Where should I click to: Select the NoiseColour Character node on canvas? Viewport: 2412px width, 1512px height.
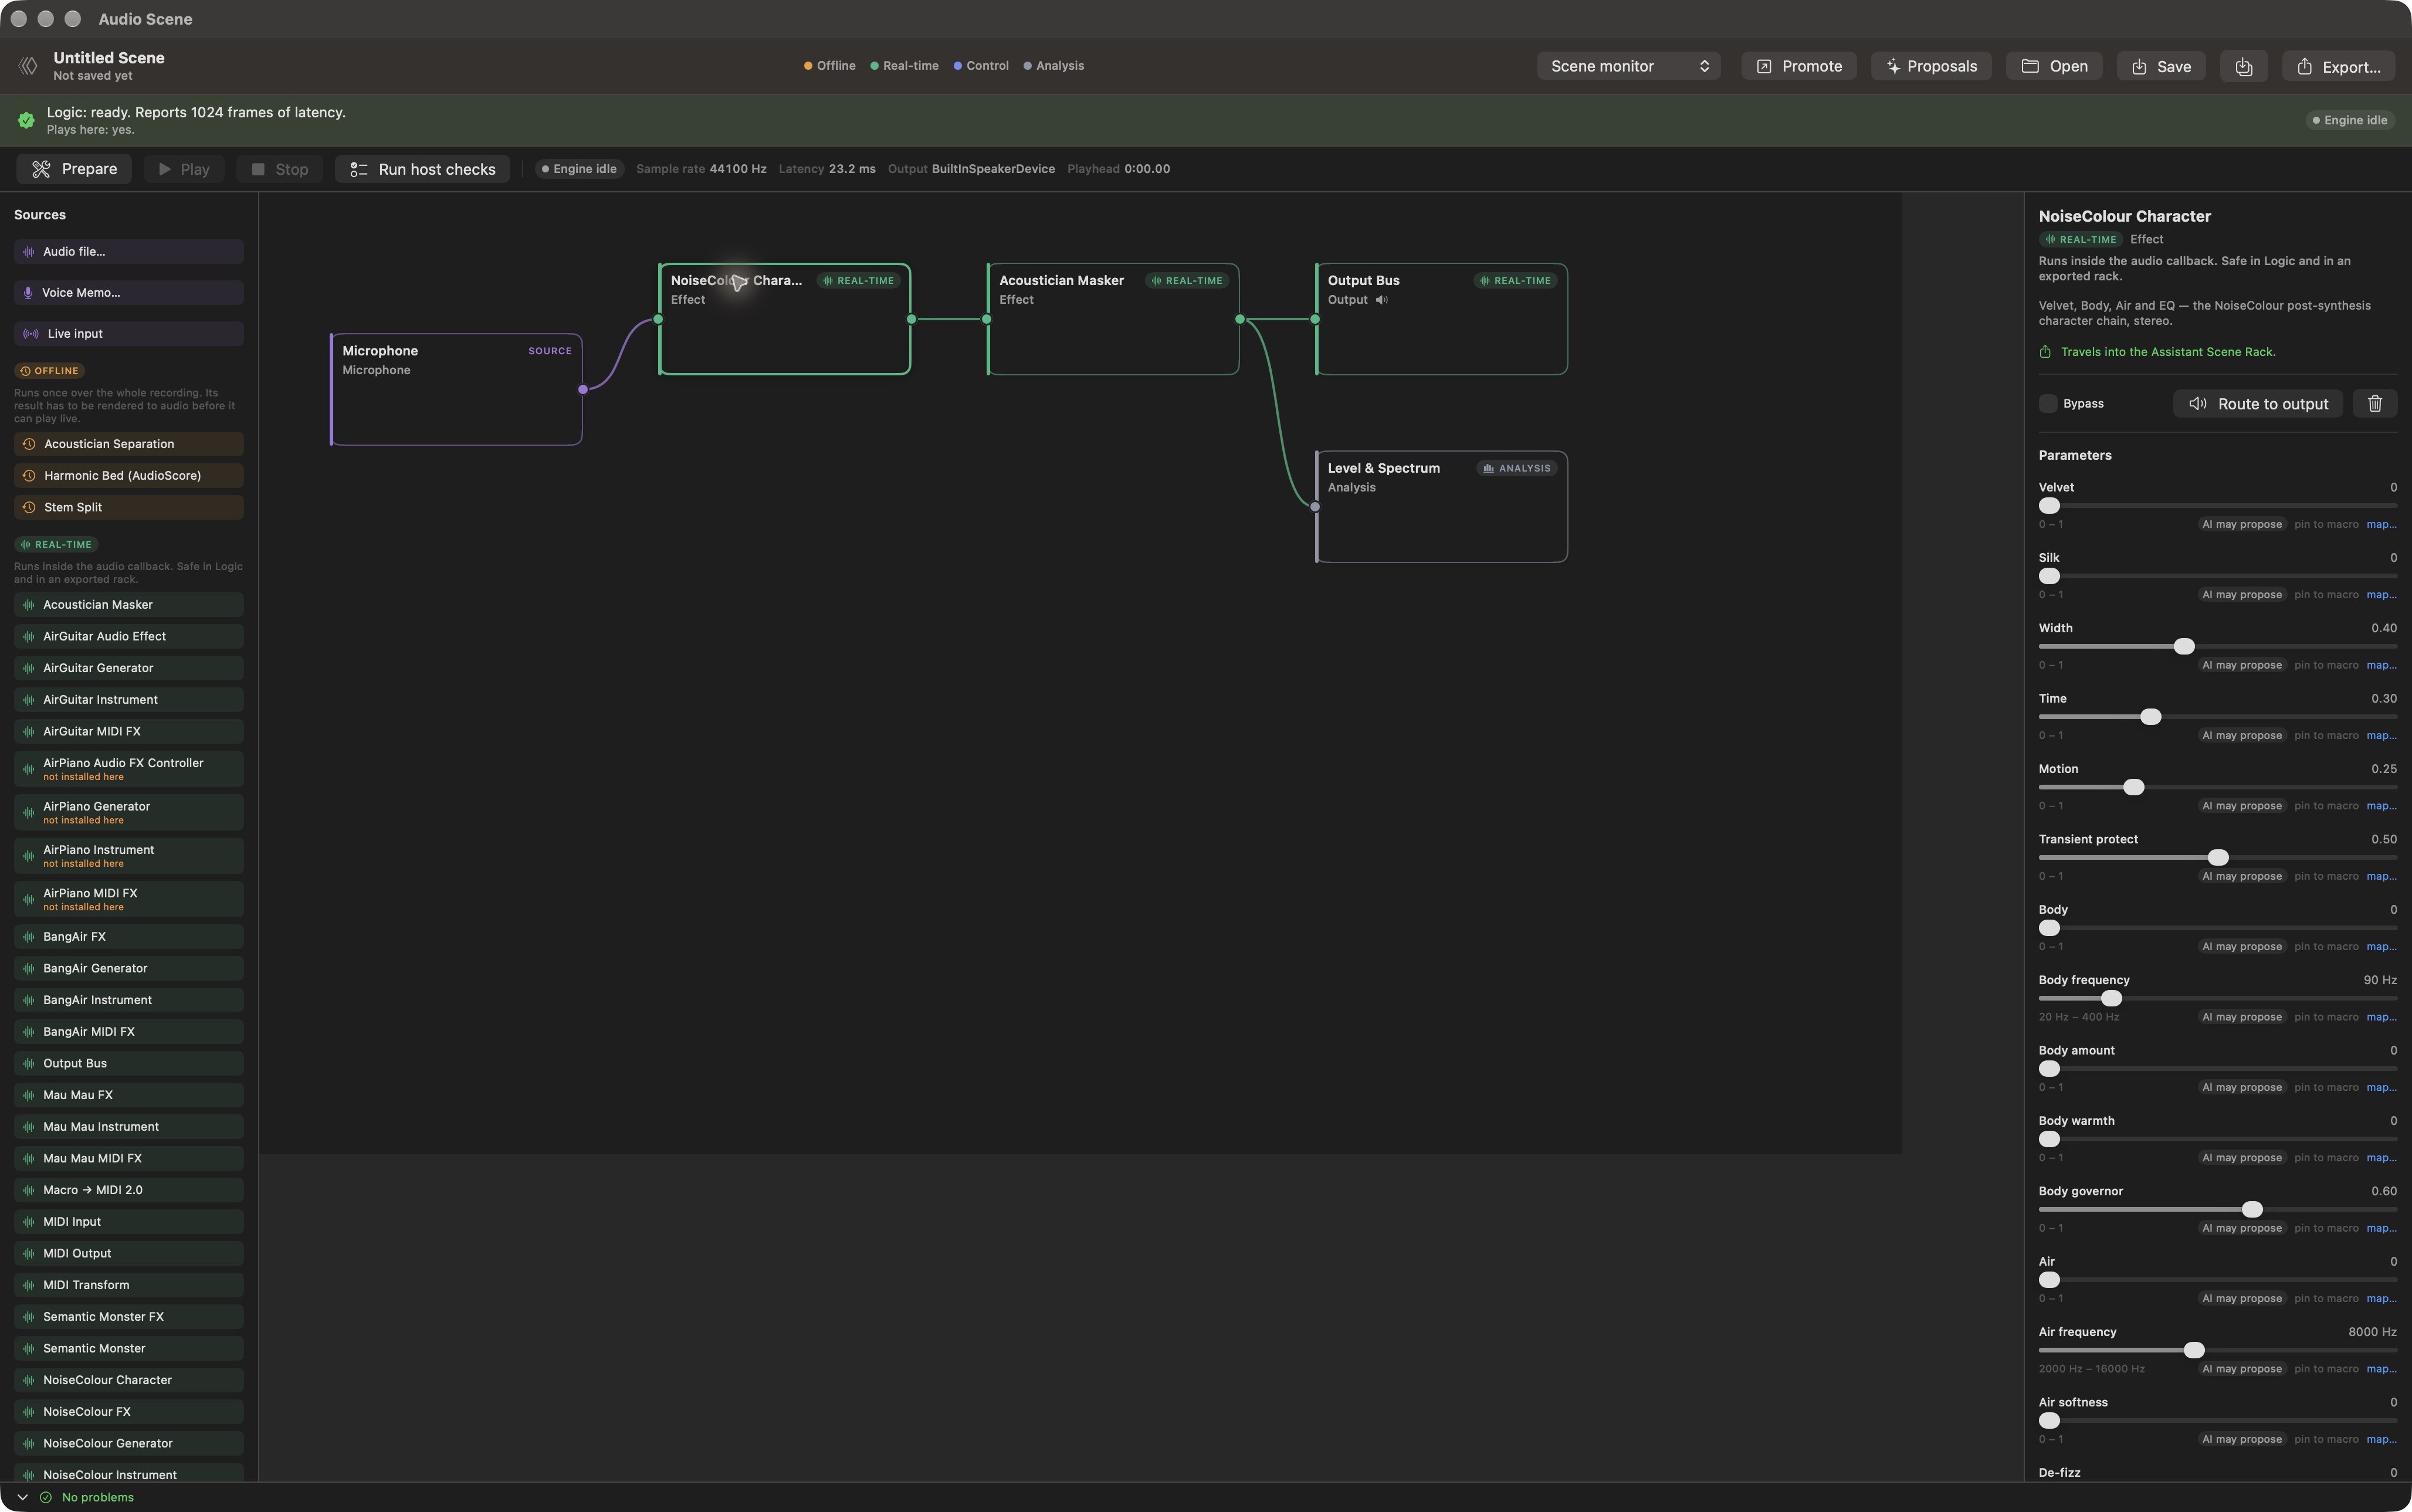coord(785,320)
